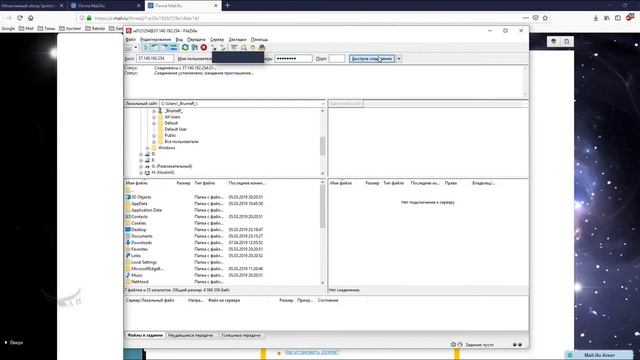Select the Music folder row
640x360 pixels.
coord(223,276)
